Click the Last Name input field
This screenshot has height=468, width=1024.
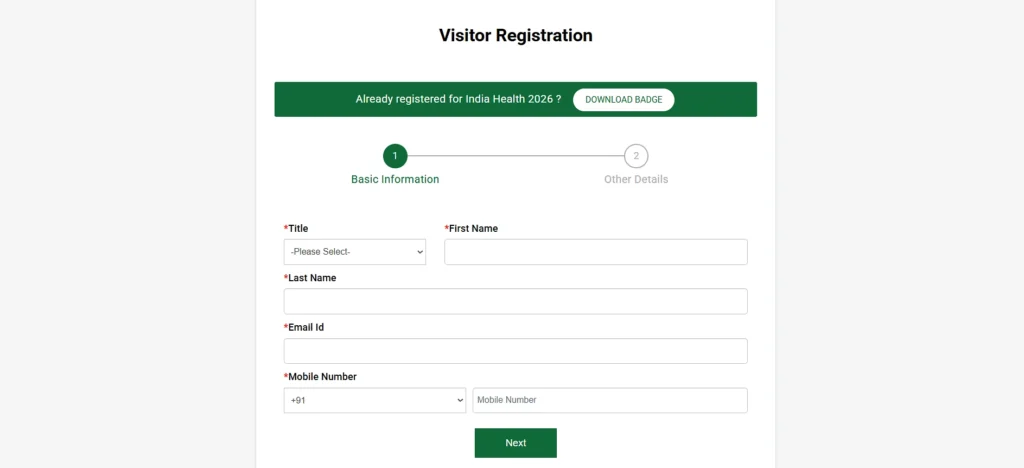(x=515, y=302)
